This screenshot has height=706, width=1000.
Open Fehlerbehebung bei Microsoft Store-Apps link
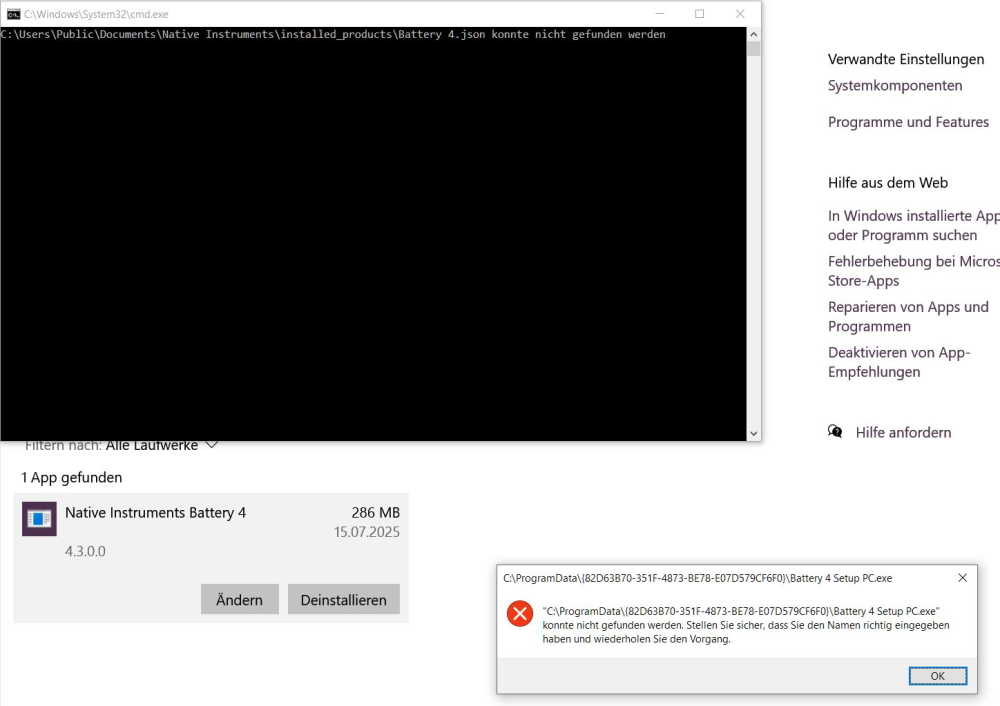click(x=913, y=271)
